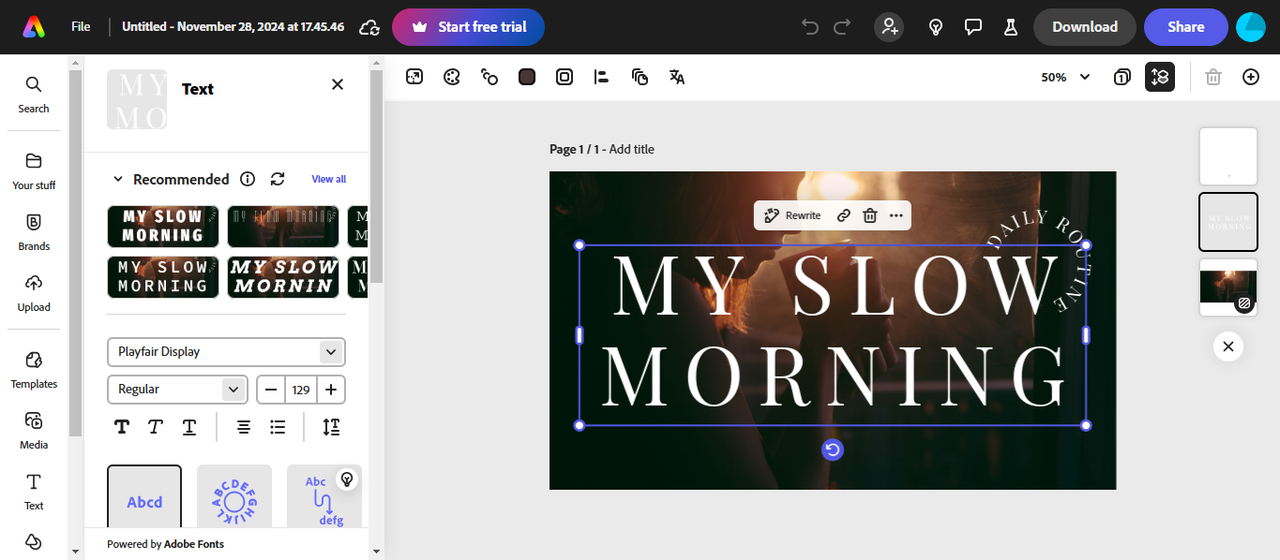Click the Share button
Viewport: 1280px width, 560px height.
pyautogui.click(x=1186, y=27)
